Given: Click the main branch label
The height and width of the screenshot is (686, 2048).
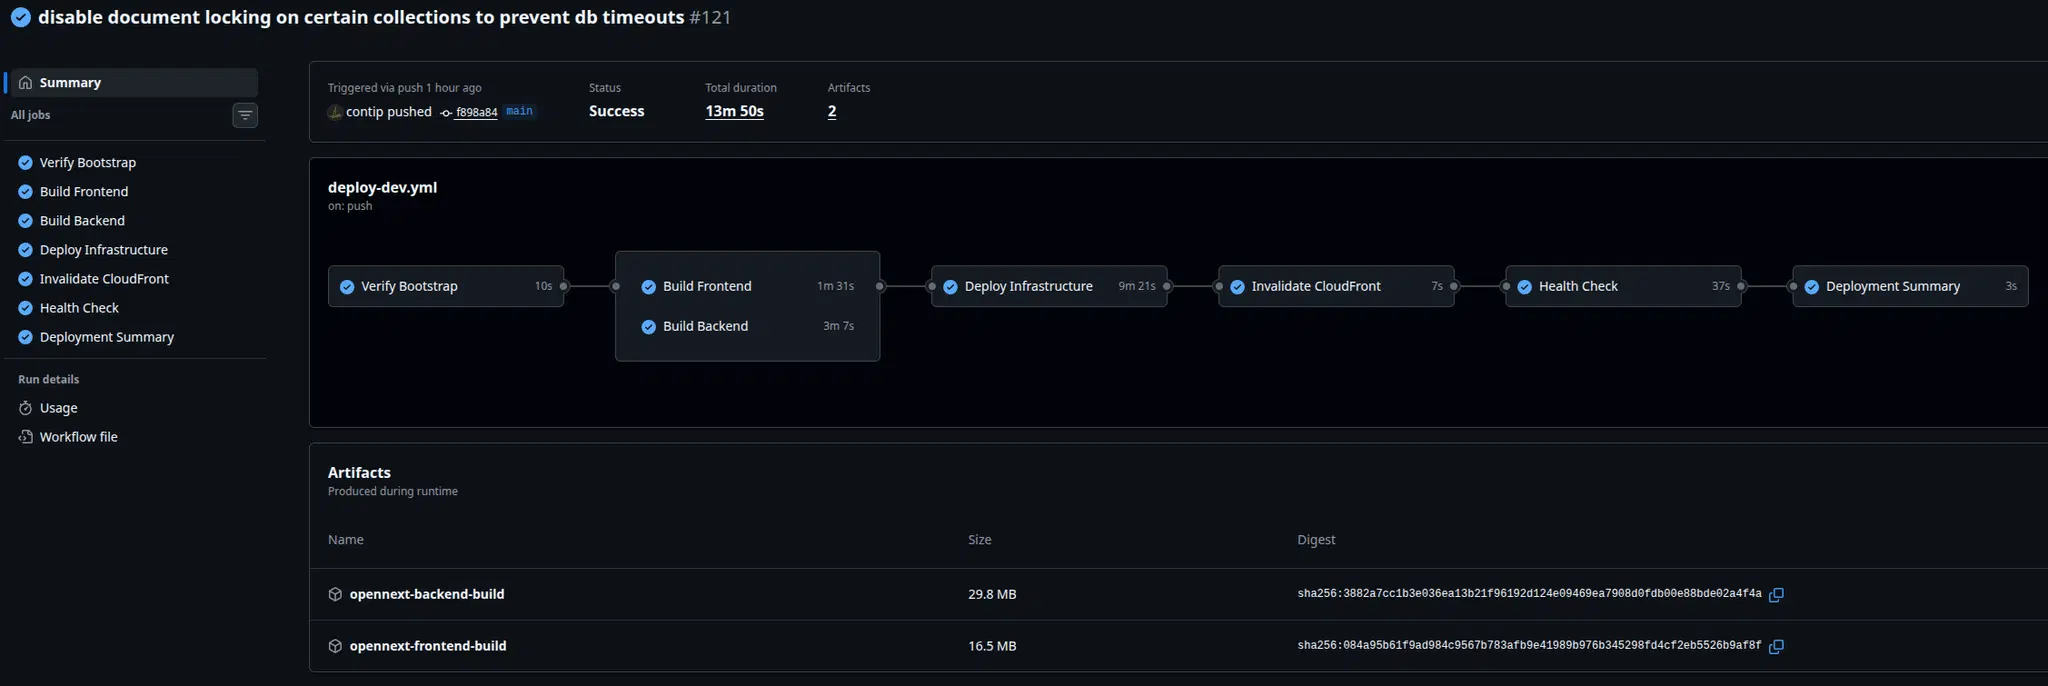Looking at the screenshot, I should (x=519, y=111).
